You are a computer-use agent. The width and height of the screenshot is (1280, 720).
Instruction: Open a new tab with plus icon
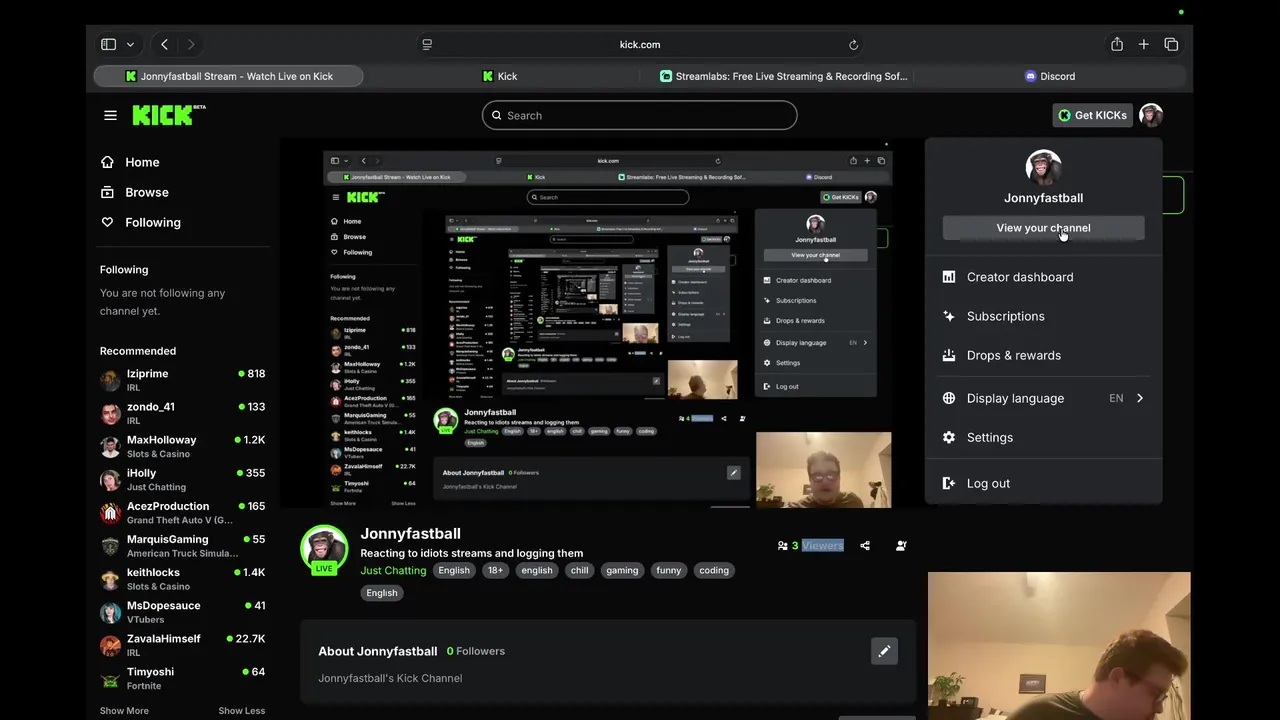click(1143, 44)
